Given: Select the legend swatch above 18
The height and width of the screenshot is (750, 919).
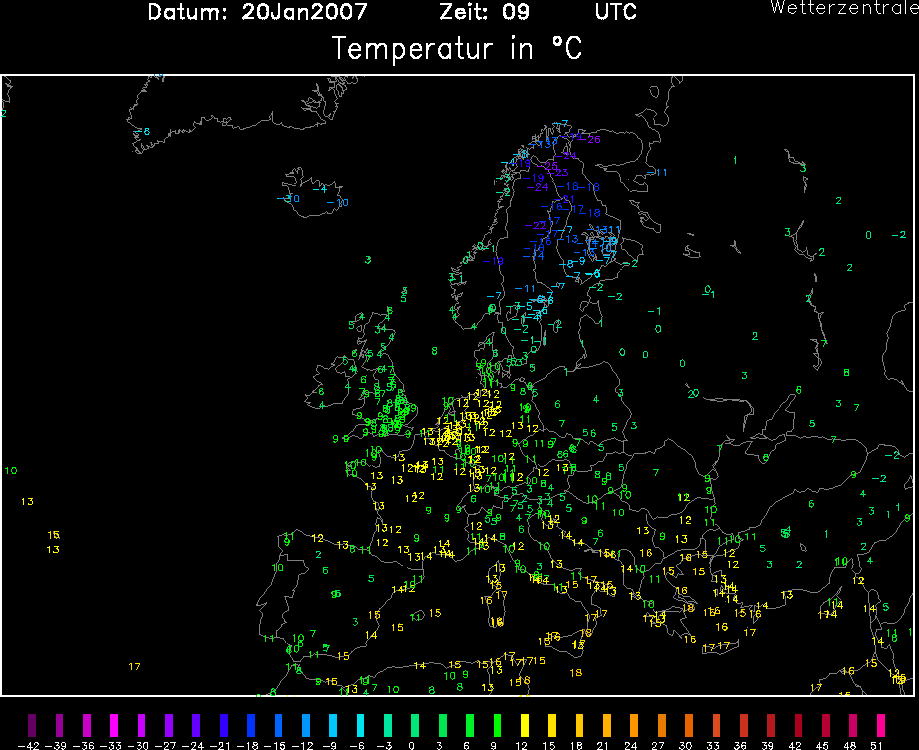Looking at the screenshot, I should click(x=579, y=725).
